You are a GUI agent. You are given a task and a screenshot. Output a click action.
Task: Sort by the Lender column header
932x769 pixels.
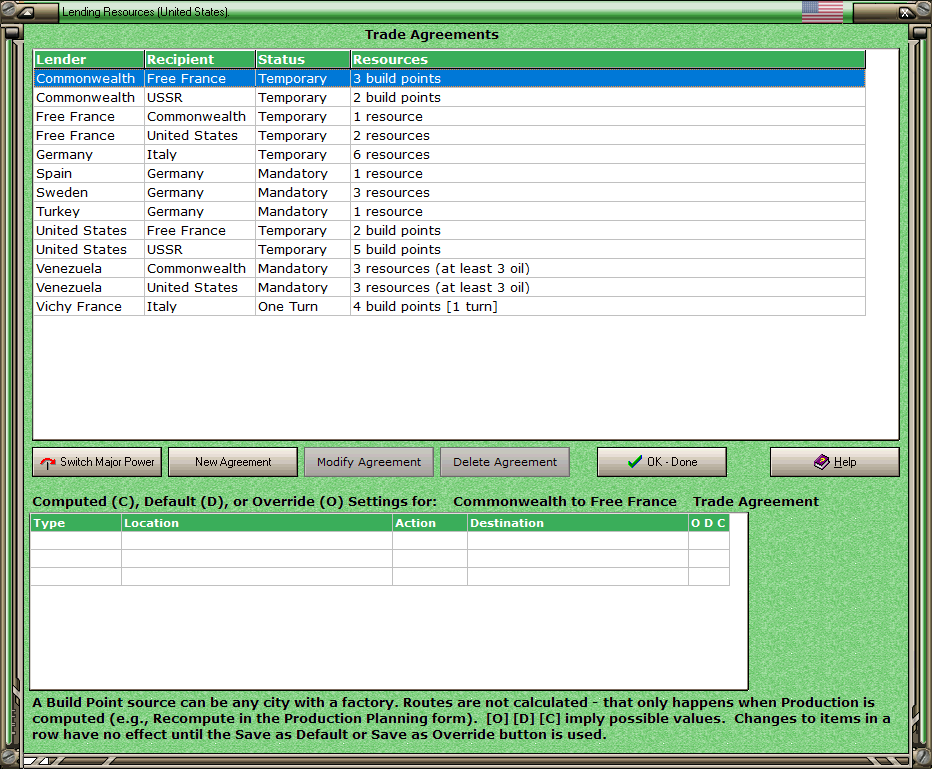pos(89,59)
